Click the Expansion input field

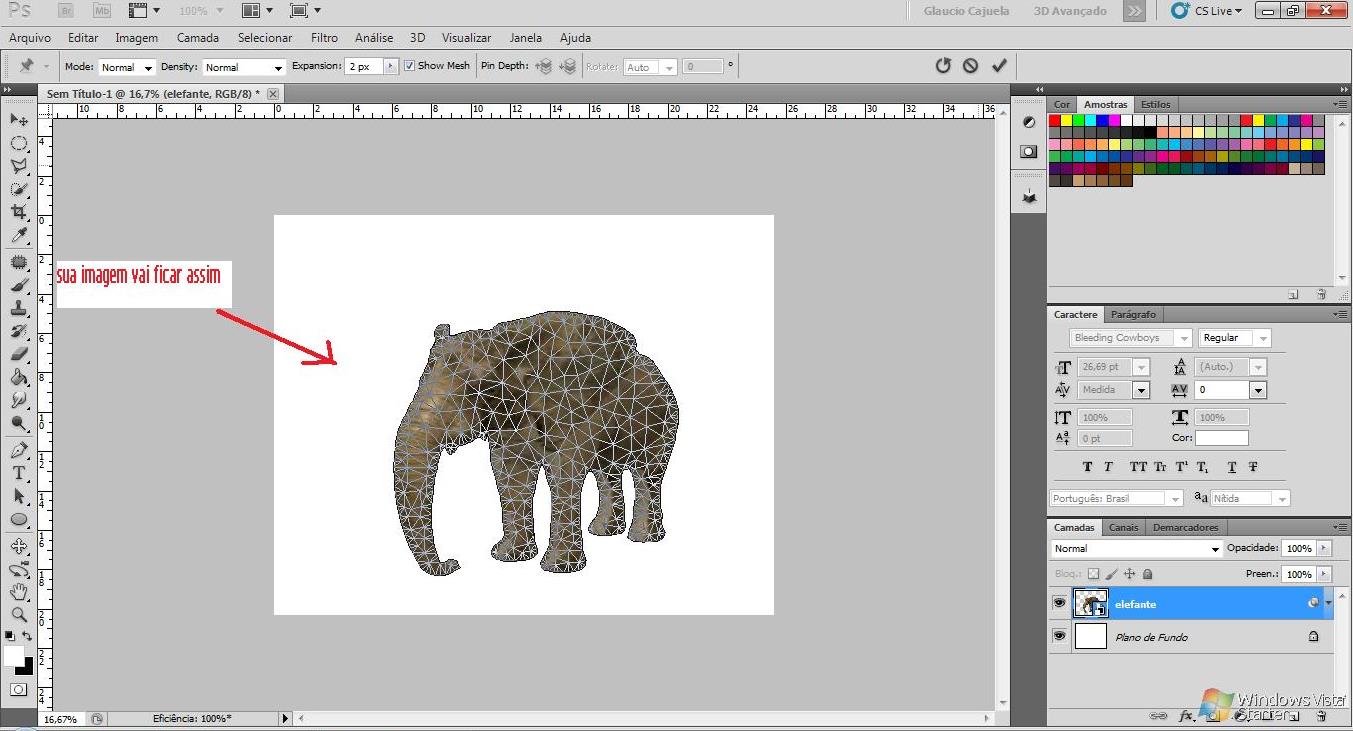pos(364,67)
